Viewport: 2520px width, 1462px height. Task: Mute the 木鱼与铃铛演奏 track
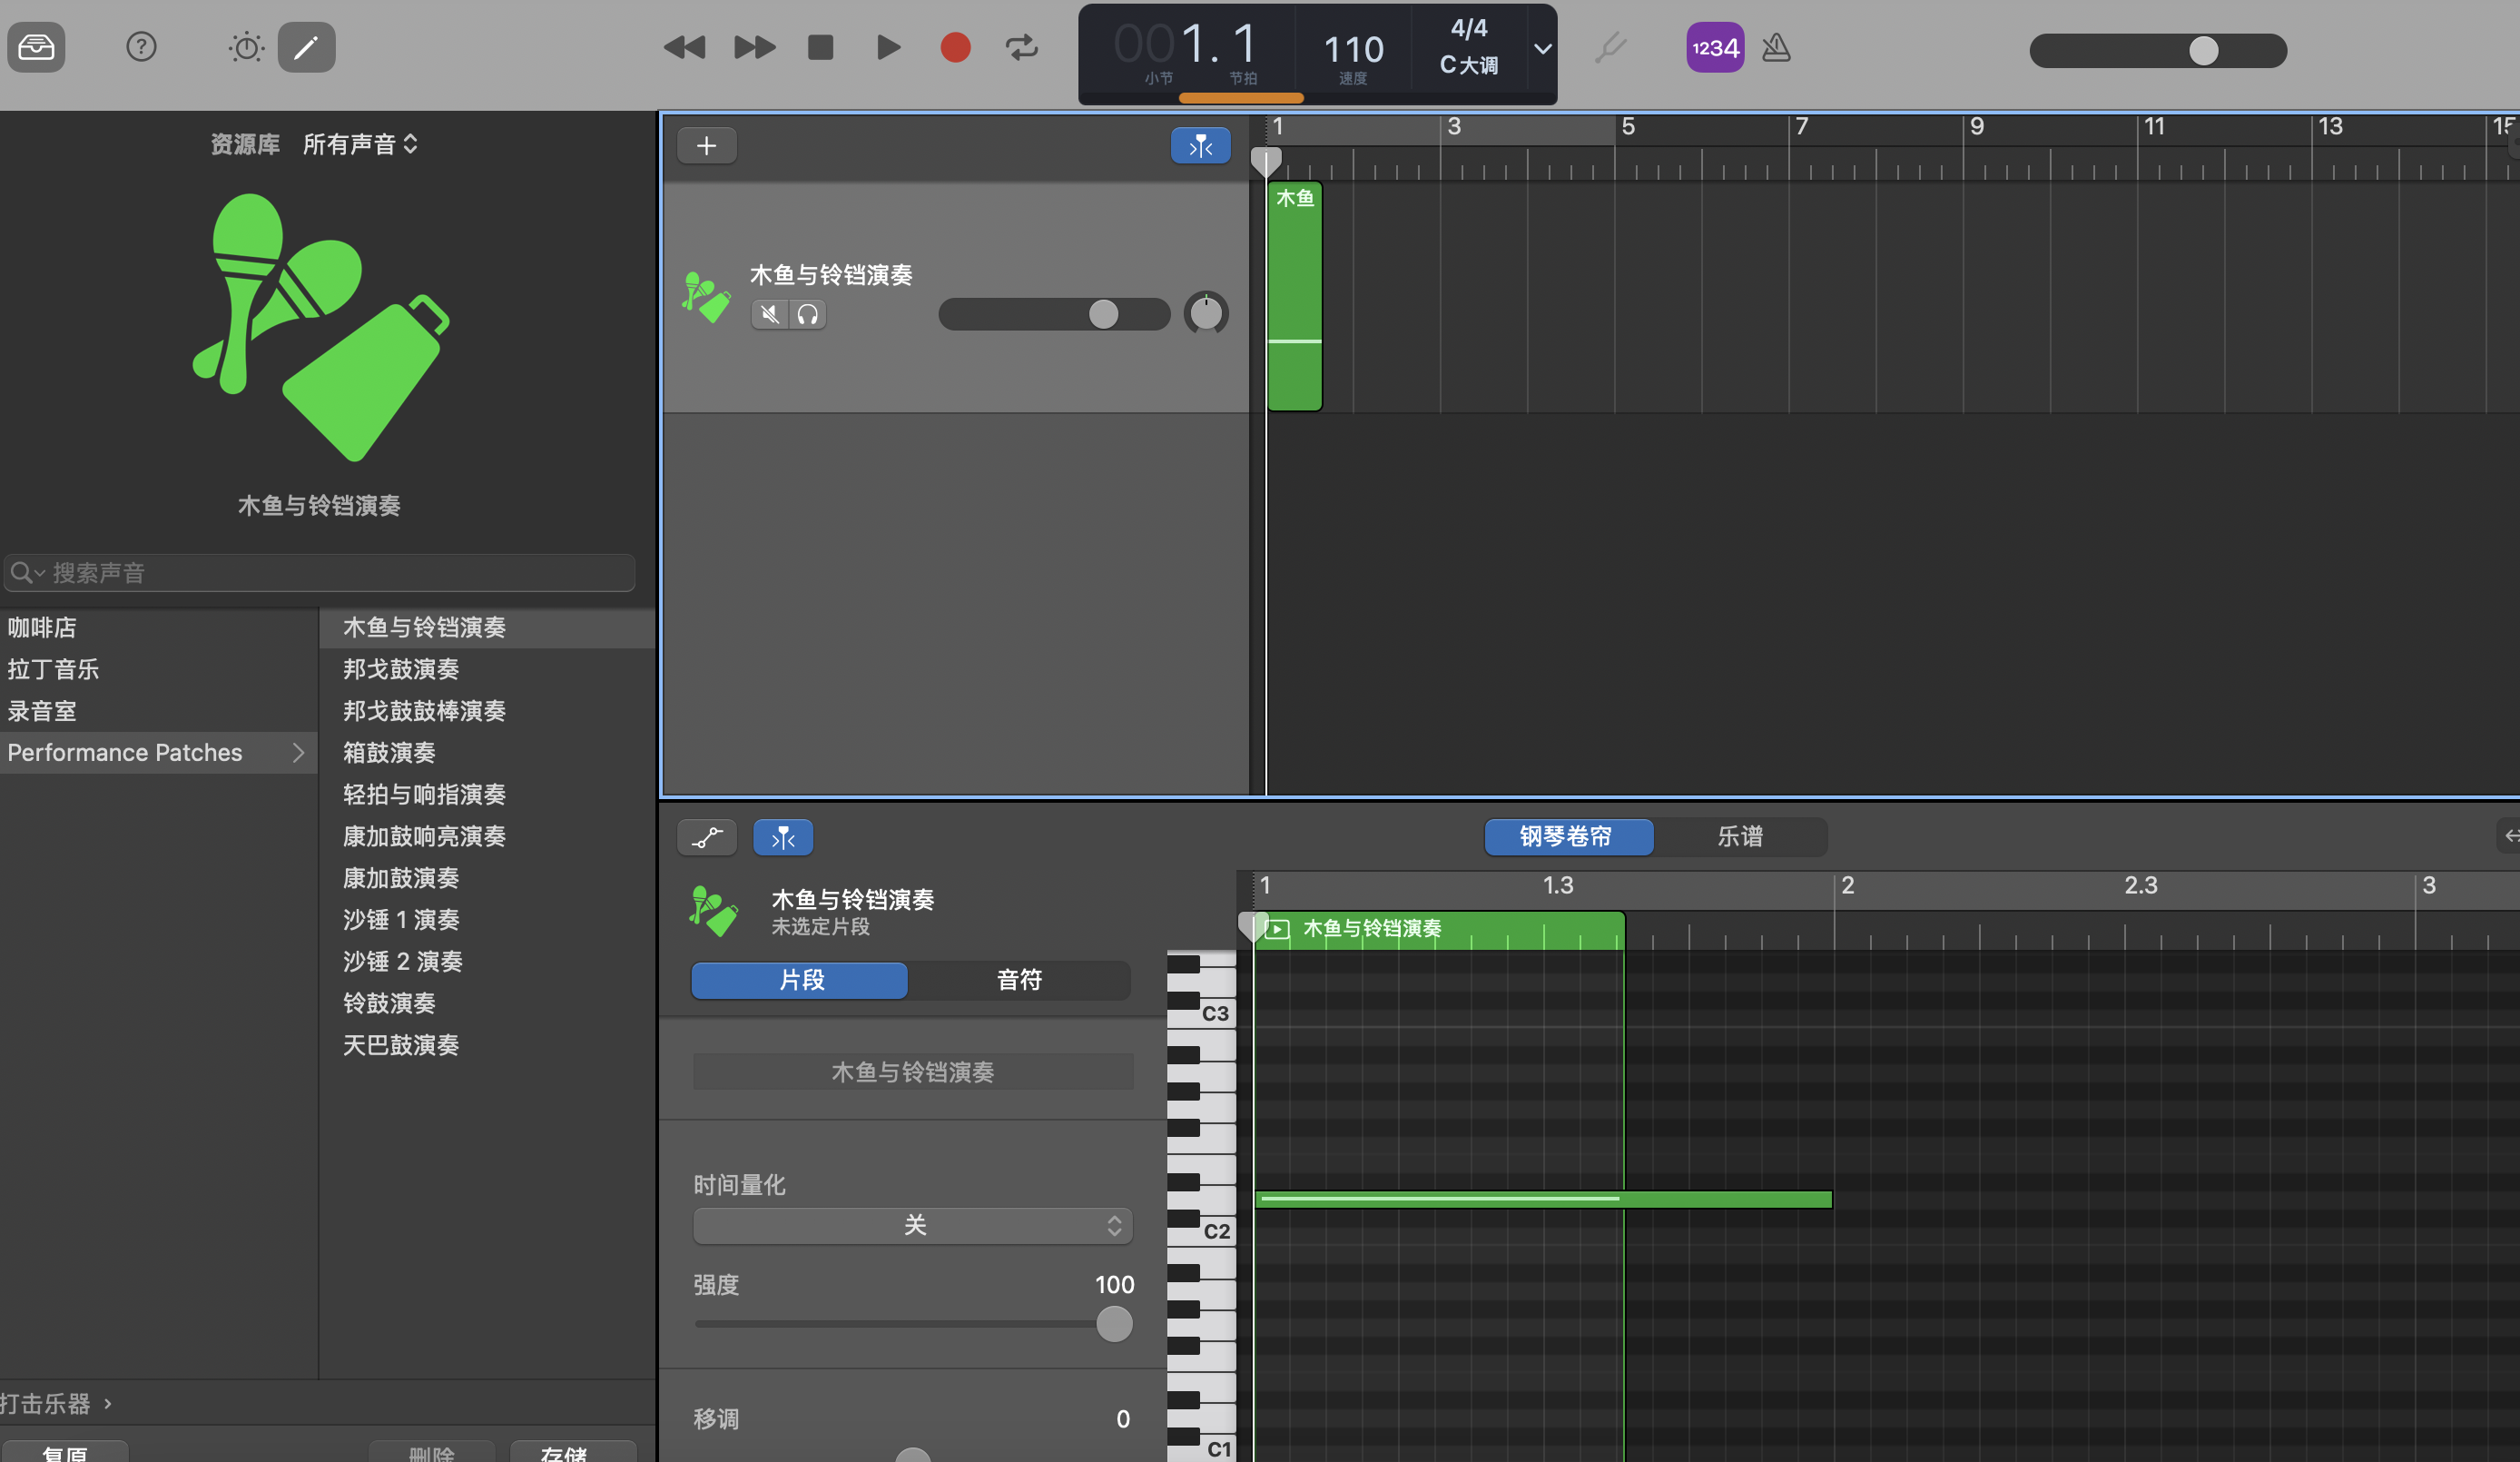point(769,315)
